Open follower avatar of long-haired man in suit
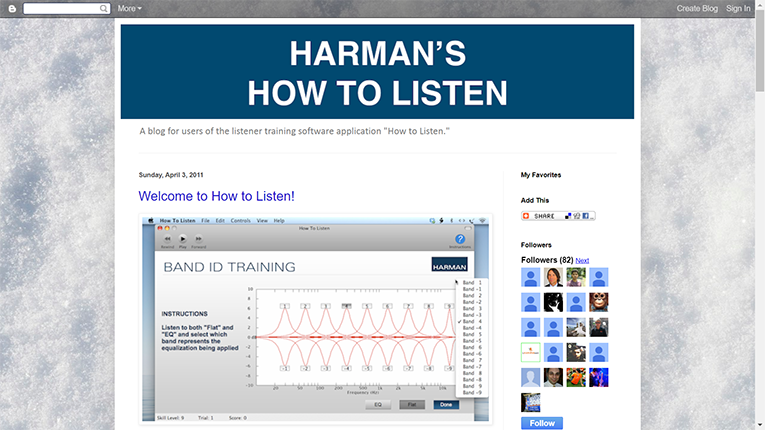Viewport: 765px width, 430px height. tap(553, 277)
